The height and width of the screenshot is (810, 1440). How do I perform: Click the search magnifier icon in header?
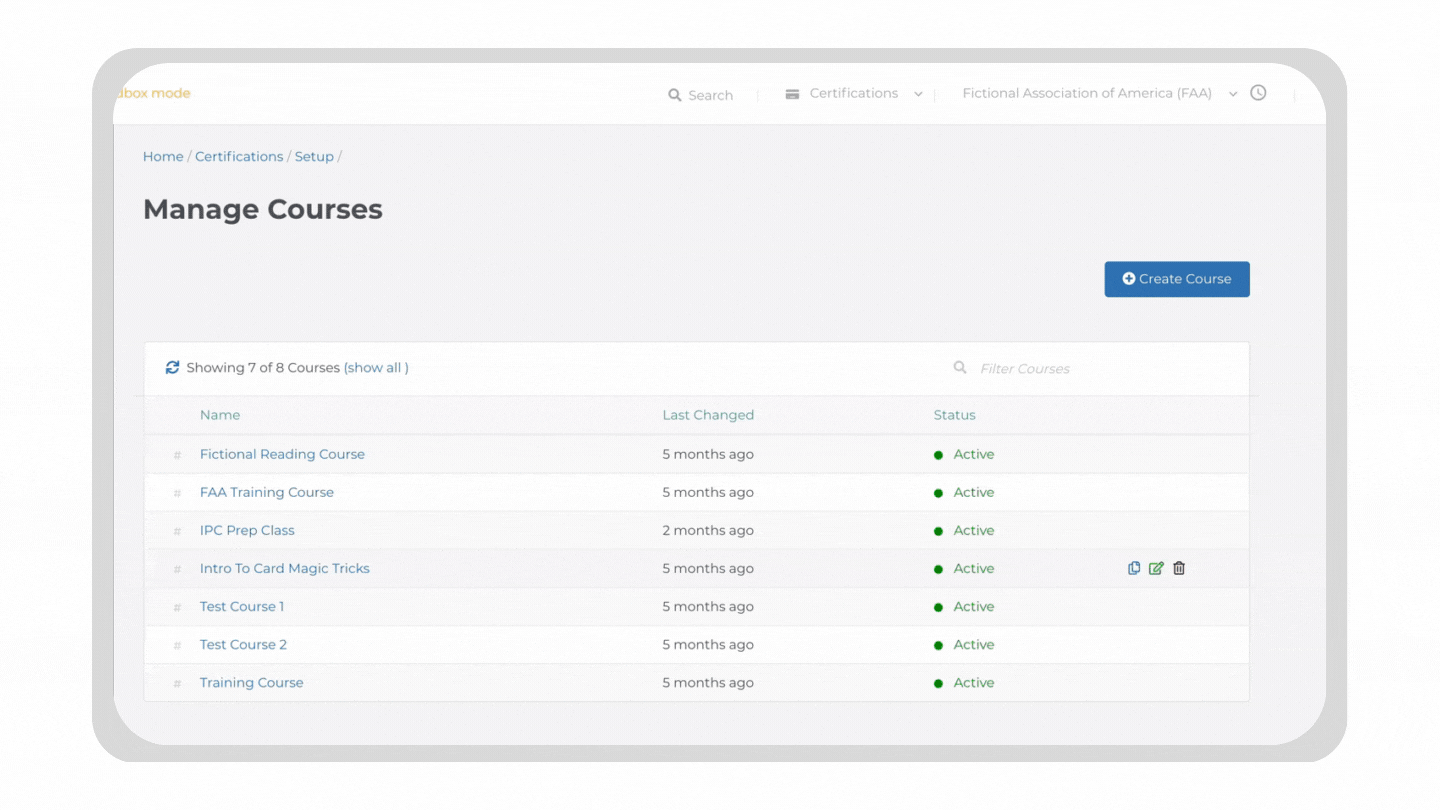[675, 95]
